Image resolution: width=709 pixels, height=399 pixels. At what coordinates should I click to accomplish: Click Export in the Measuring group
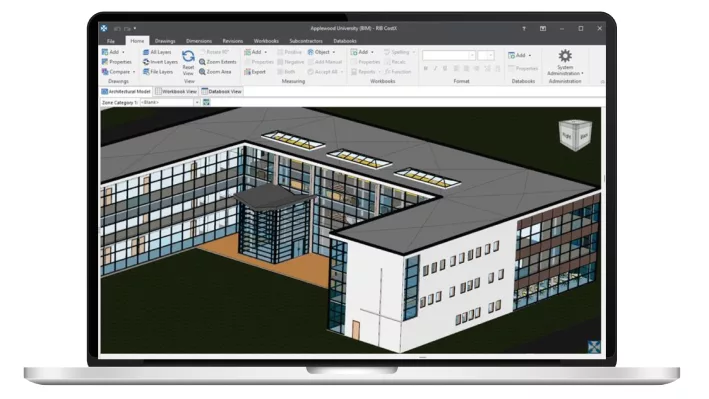[x=255, y=72]
